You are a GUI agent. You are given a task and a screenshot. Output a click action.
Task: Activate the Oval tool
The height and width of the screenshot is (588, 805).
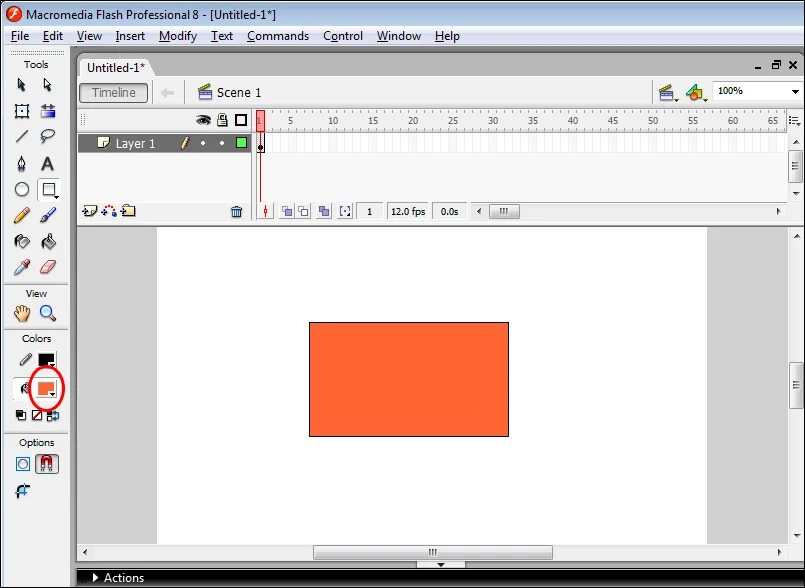point(22,189)
